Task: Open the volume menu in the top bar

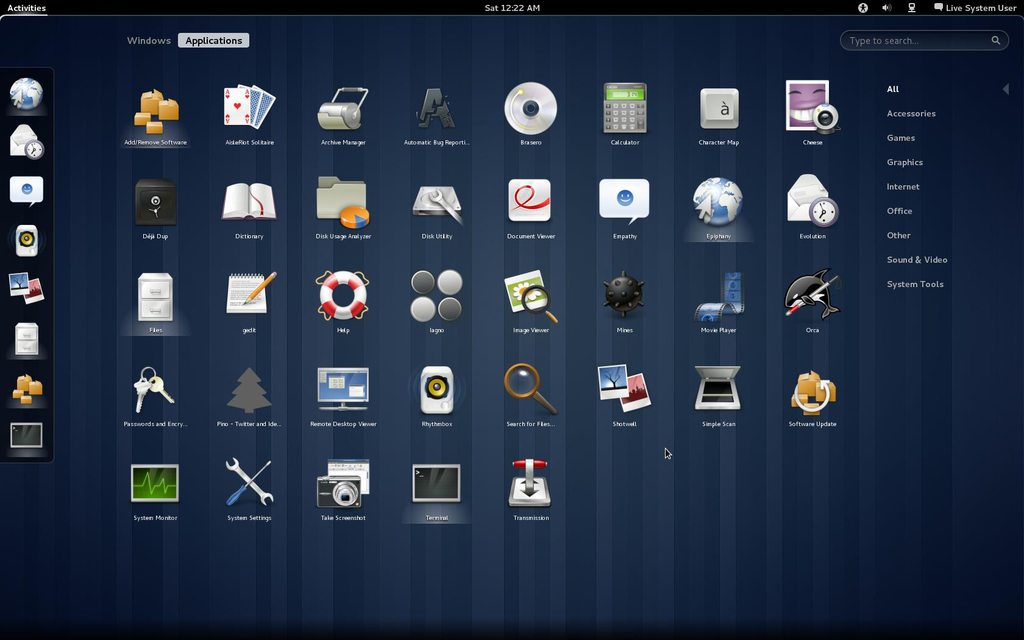Action: click(x=886, y=8)
